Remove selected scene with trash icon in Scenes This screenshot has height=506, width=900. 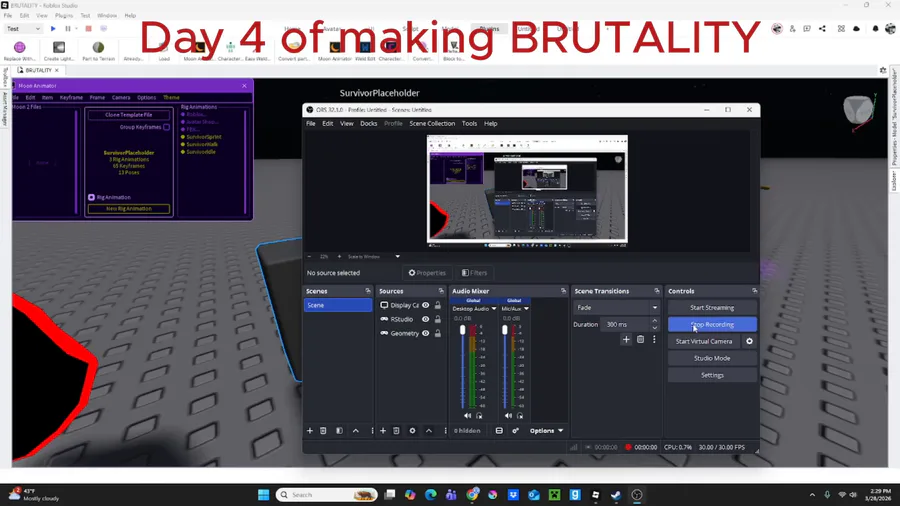coord(323,431)
